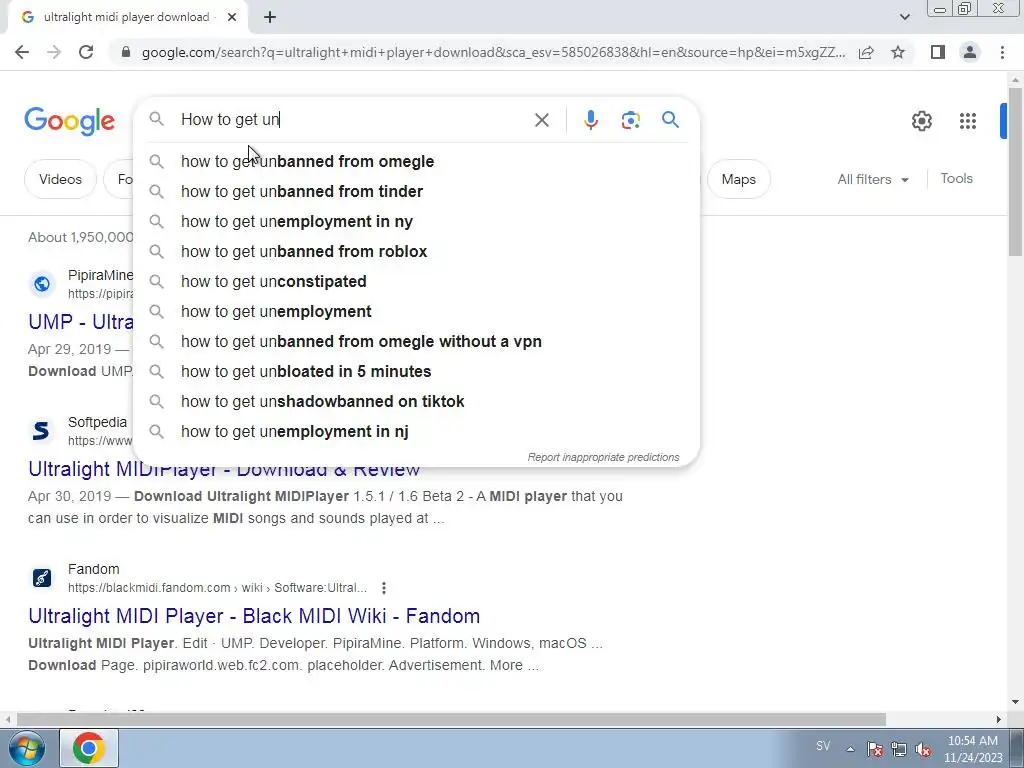Bookmark this tab with the star

[x=898, y=52]
